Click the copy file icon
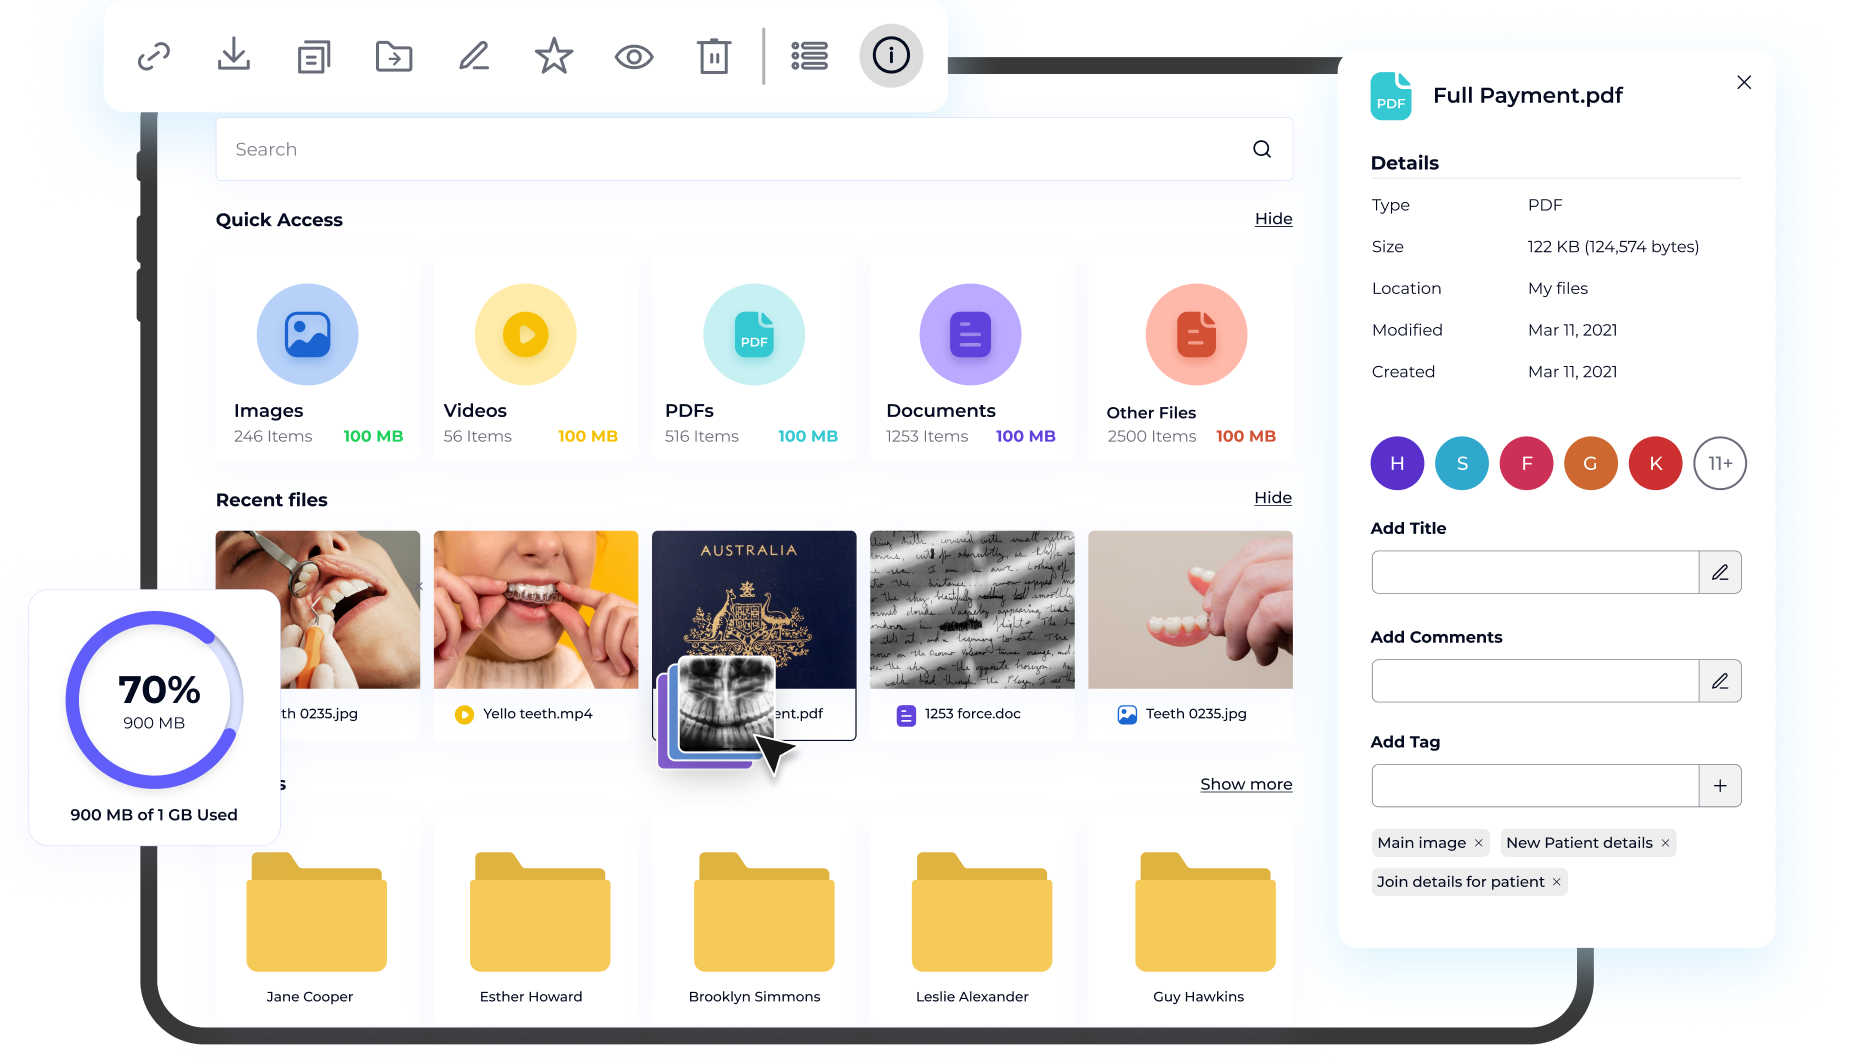The height and width of the screenshot is (1058, 1850). [x=314, y=57]
